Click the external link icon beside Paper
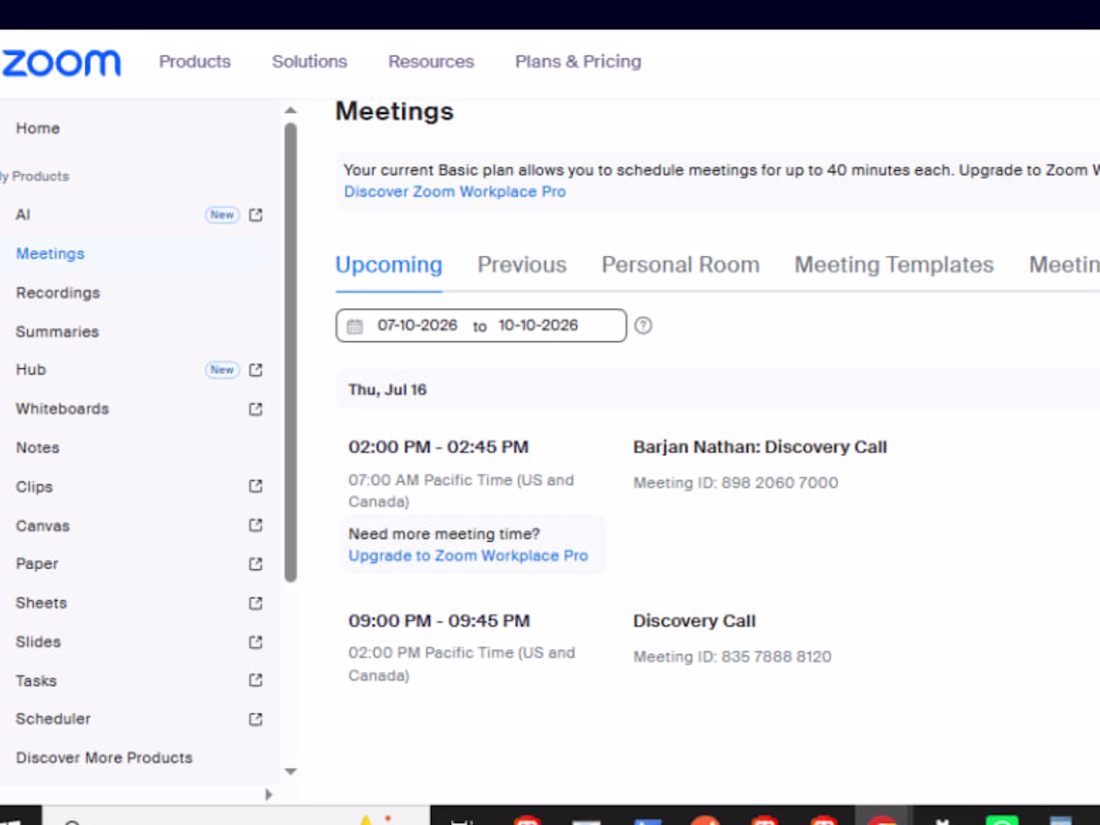Viewport: 1100px width, 825px height. click(255, 564)
